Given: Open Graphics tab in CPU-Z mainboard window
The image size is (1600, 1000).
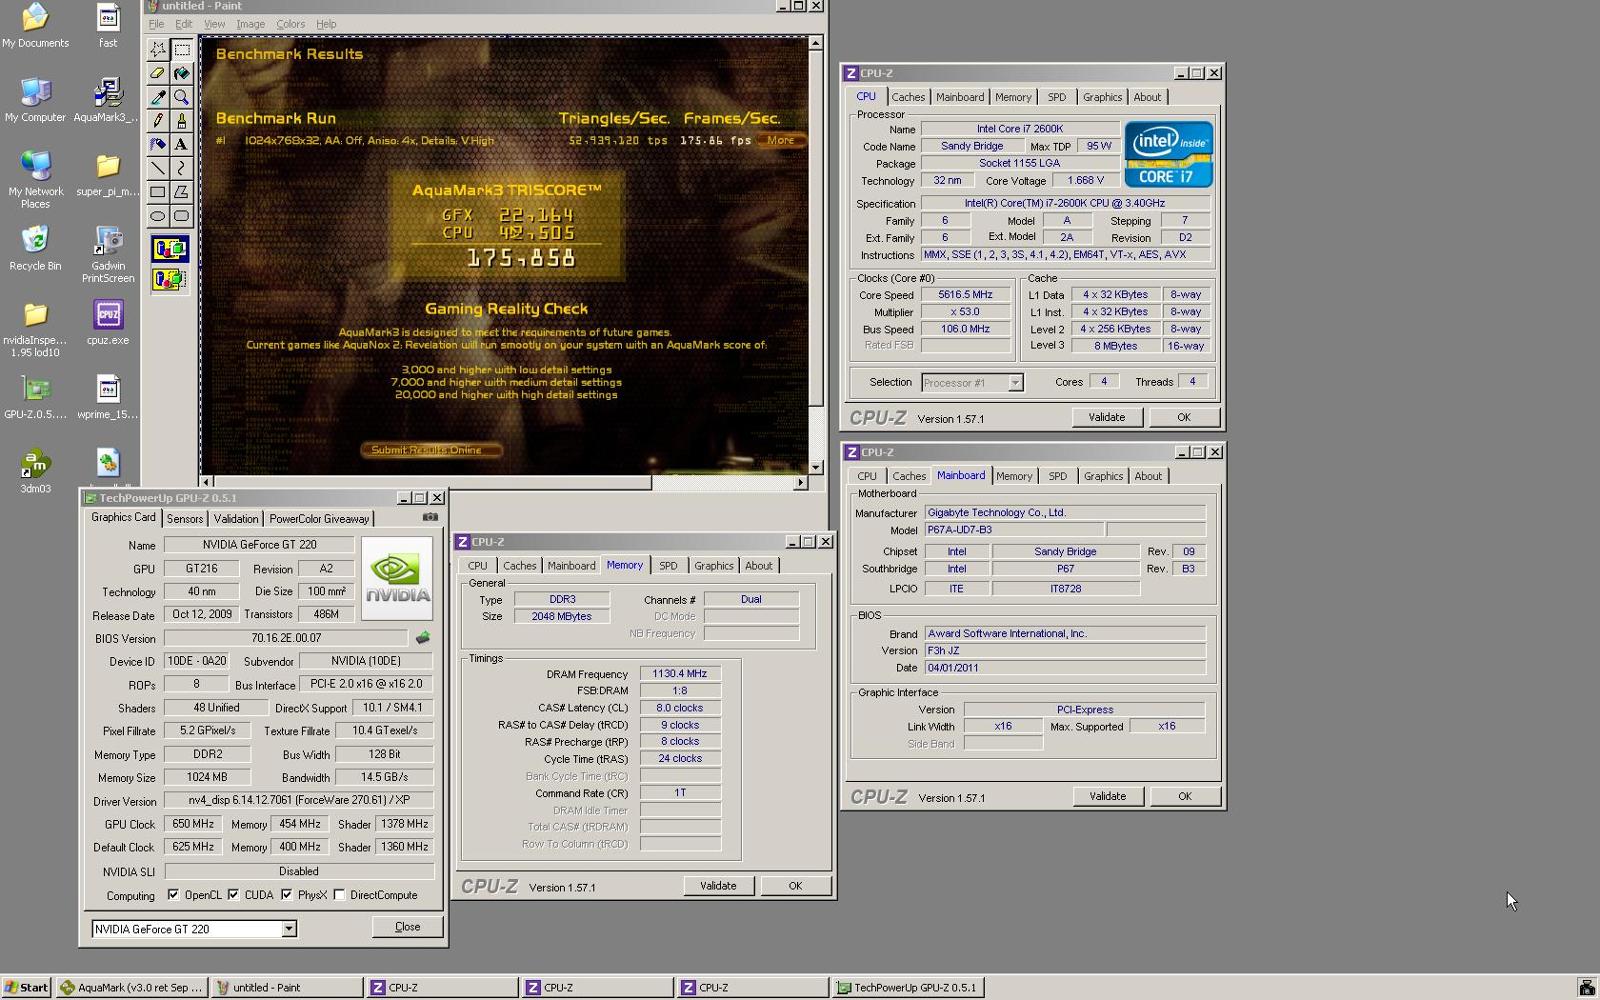Looking at the screenshot, I should [1103, 476].
